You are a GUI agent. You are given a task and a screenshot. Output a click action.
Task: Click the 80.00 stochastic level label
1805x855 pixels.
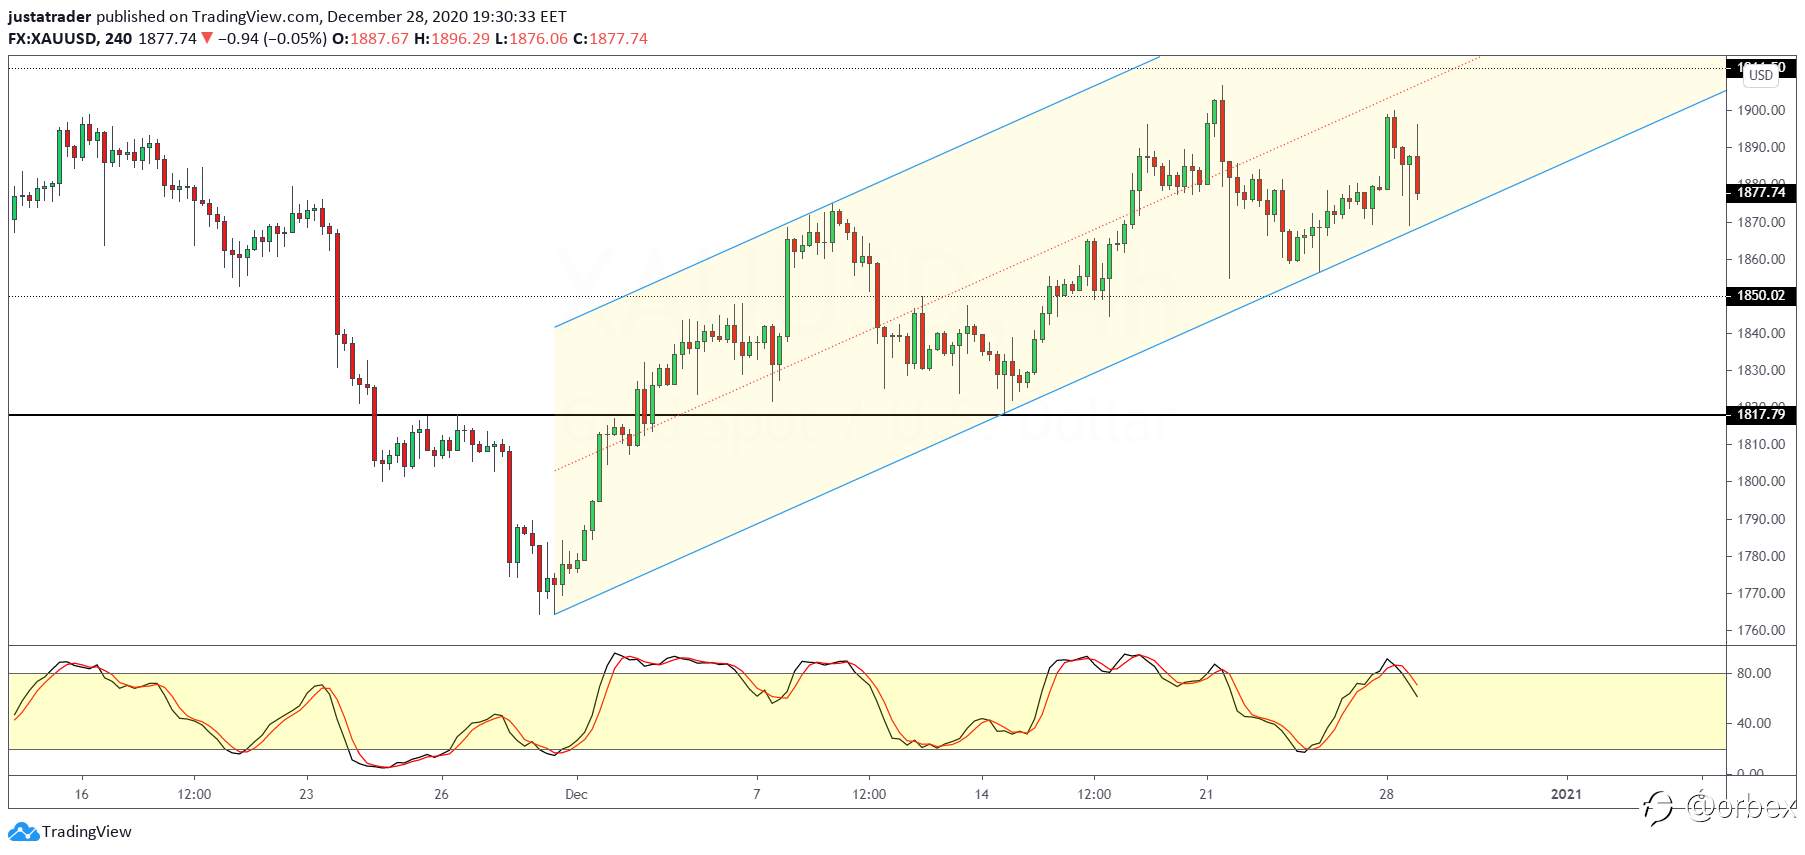1754,674
